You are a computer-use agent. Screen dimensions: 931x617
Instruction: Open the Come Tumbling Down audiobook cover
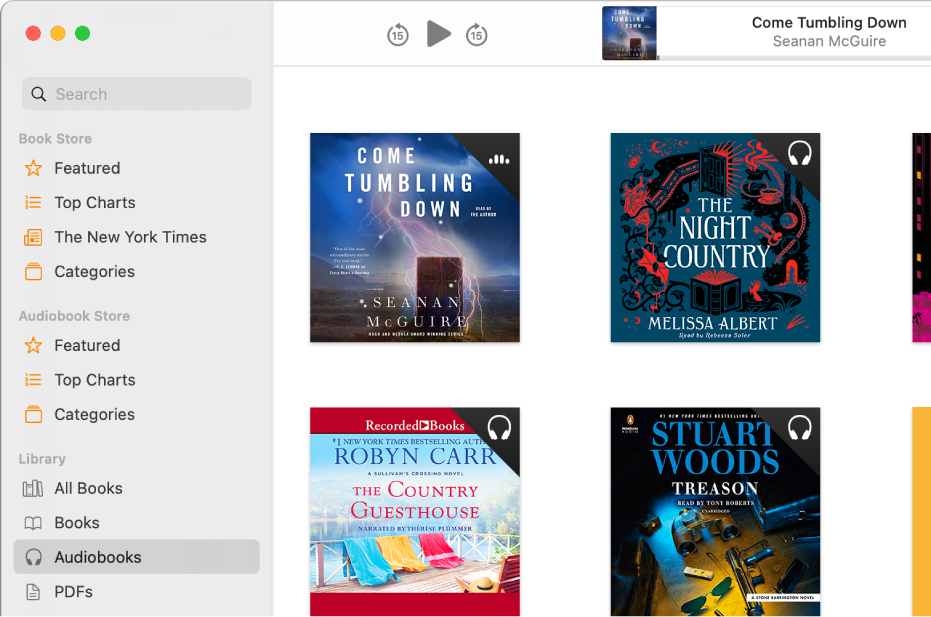[x=414, y=238]
